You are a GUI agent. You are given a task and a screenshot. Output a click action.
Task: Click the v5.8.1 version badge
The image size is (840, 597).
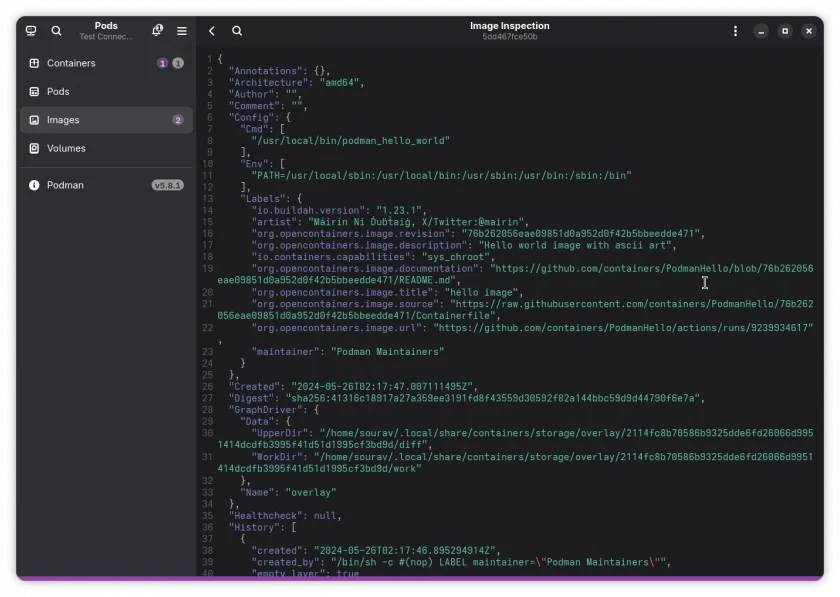168,185
